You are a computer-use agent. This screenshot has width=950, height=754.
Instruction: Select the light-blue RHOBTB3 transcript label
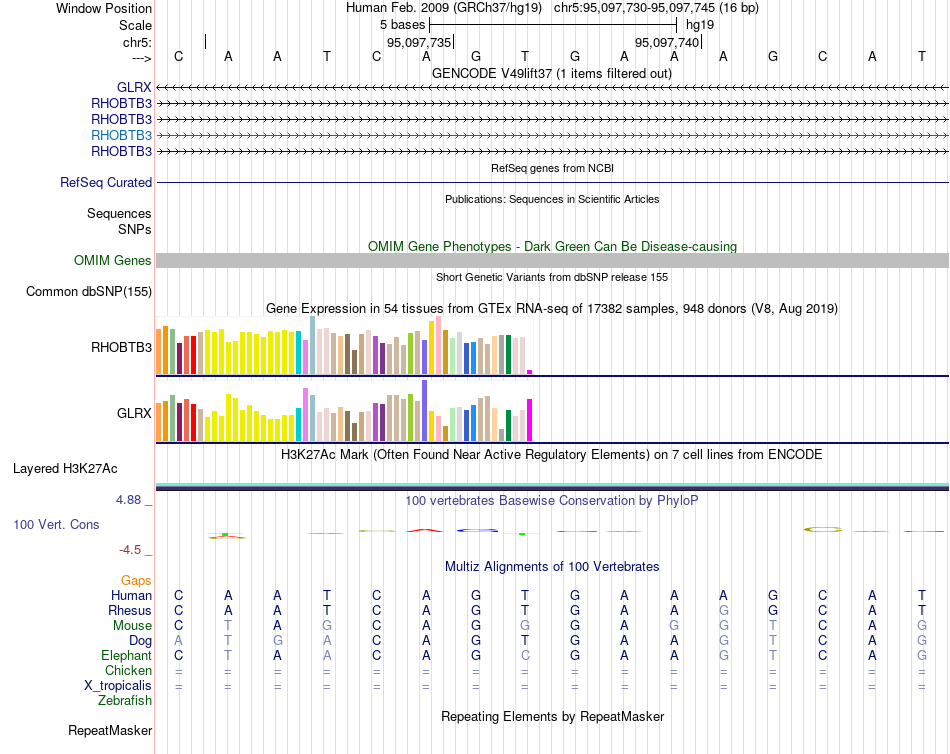coord(121,135)
